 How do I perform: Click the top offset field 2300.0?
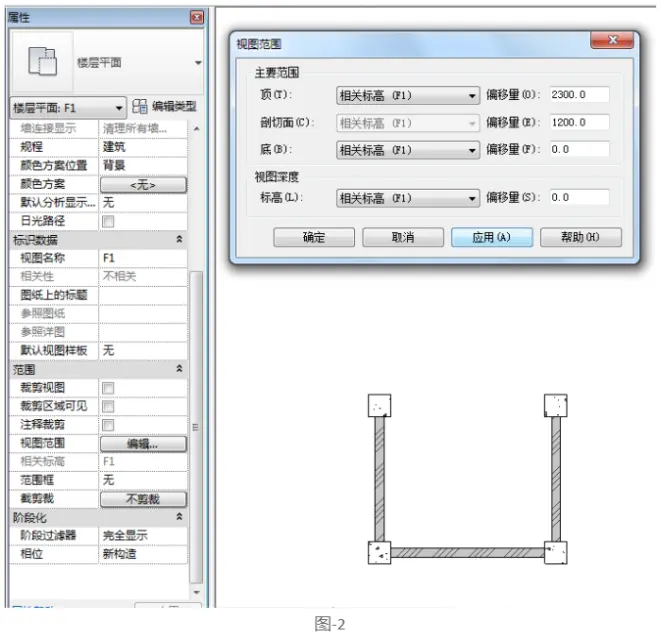[x=579, y=95]
